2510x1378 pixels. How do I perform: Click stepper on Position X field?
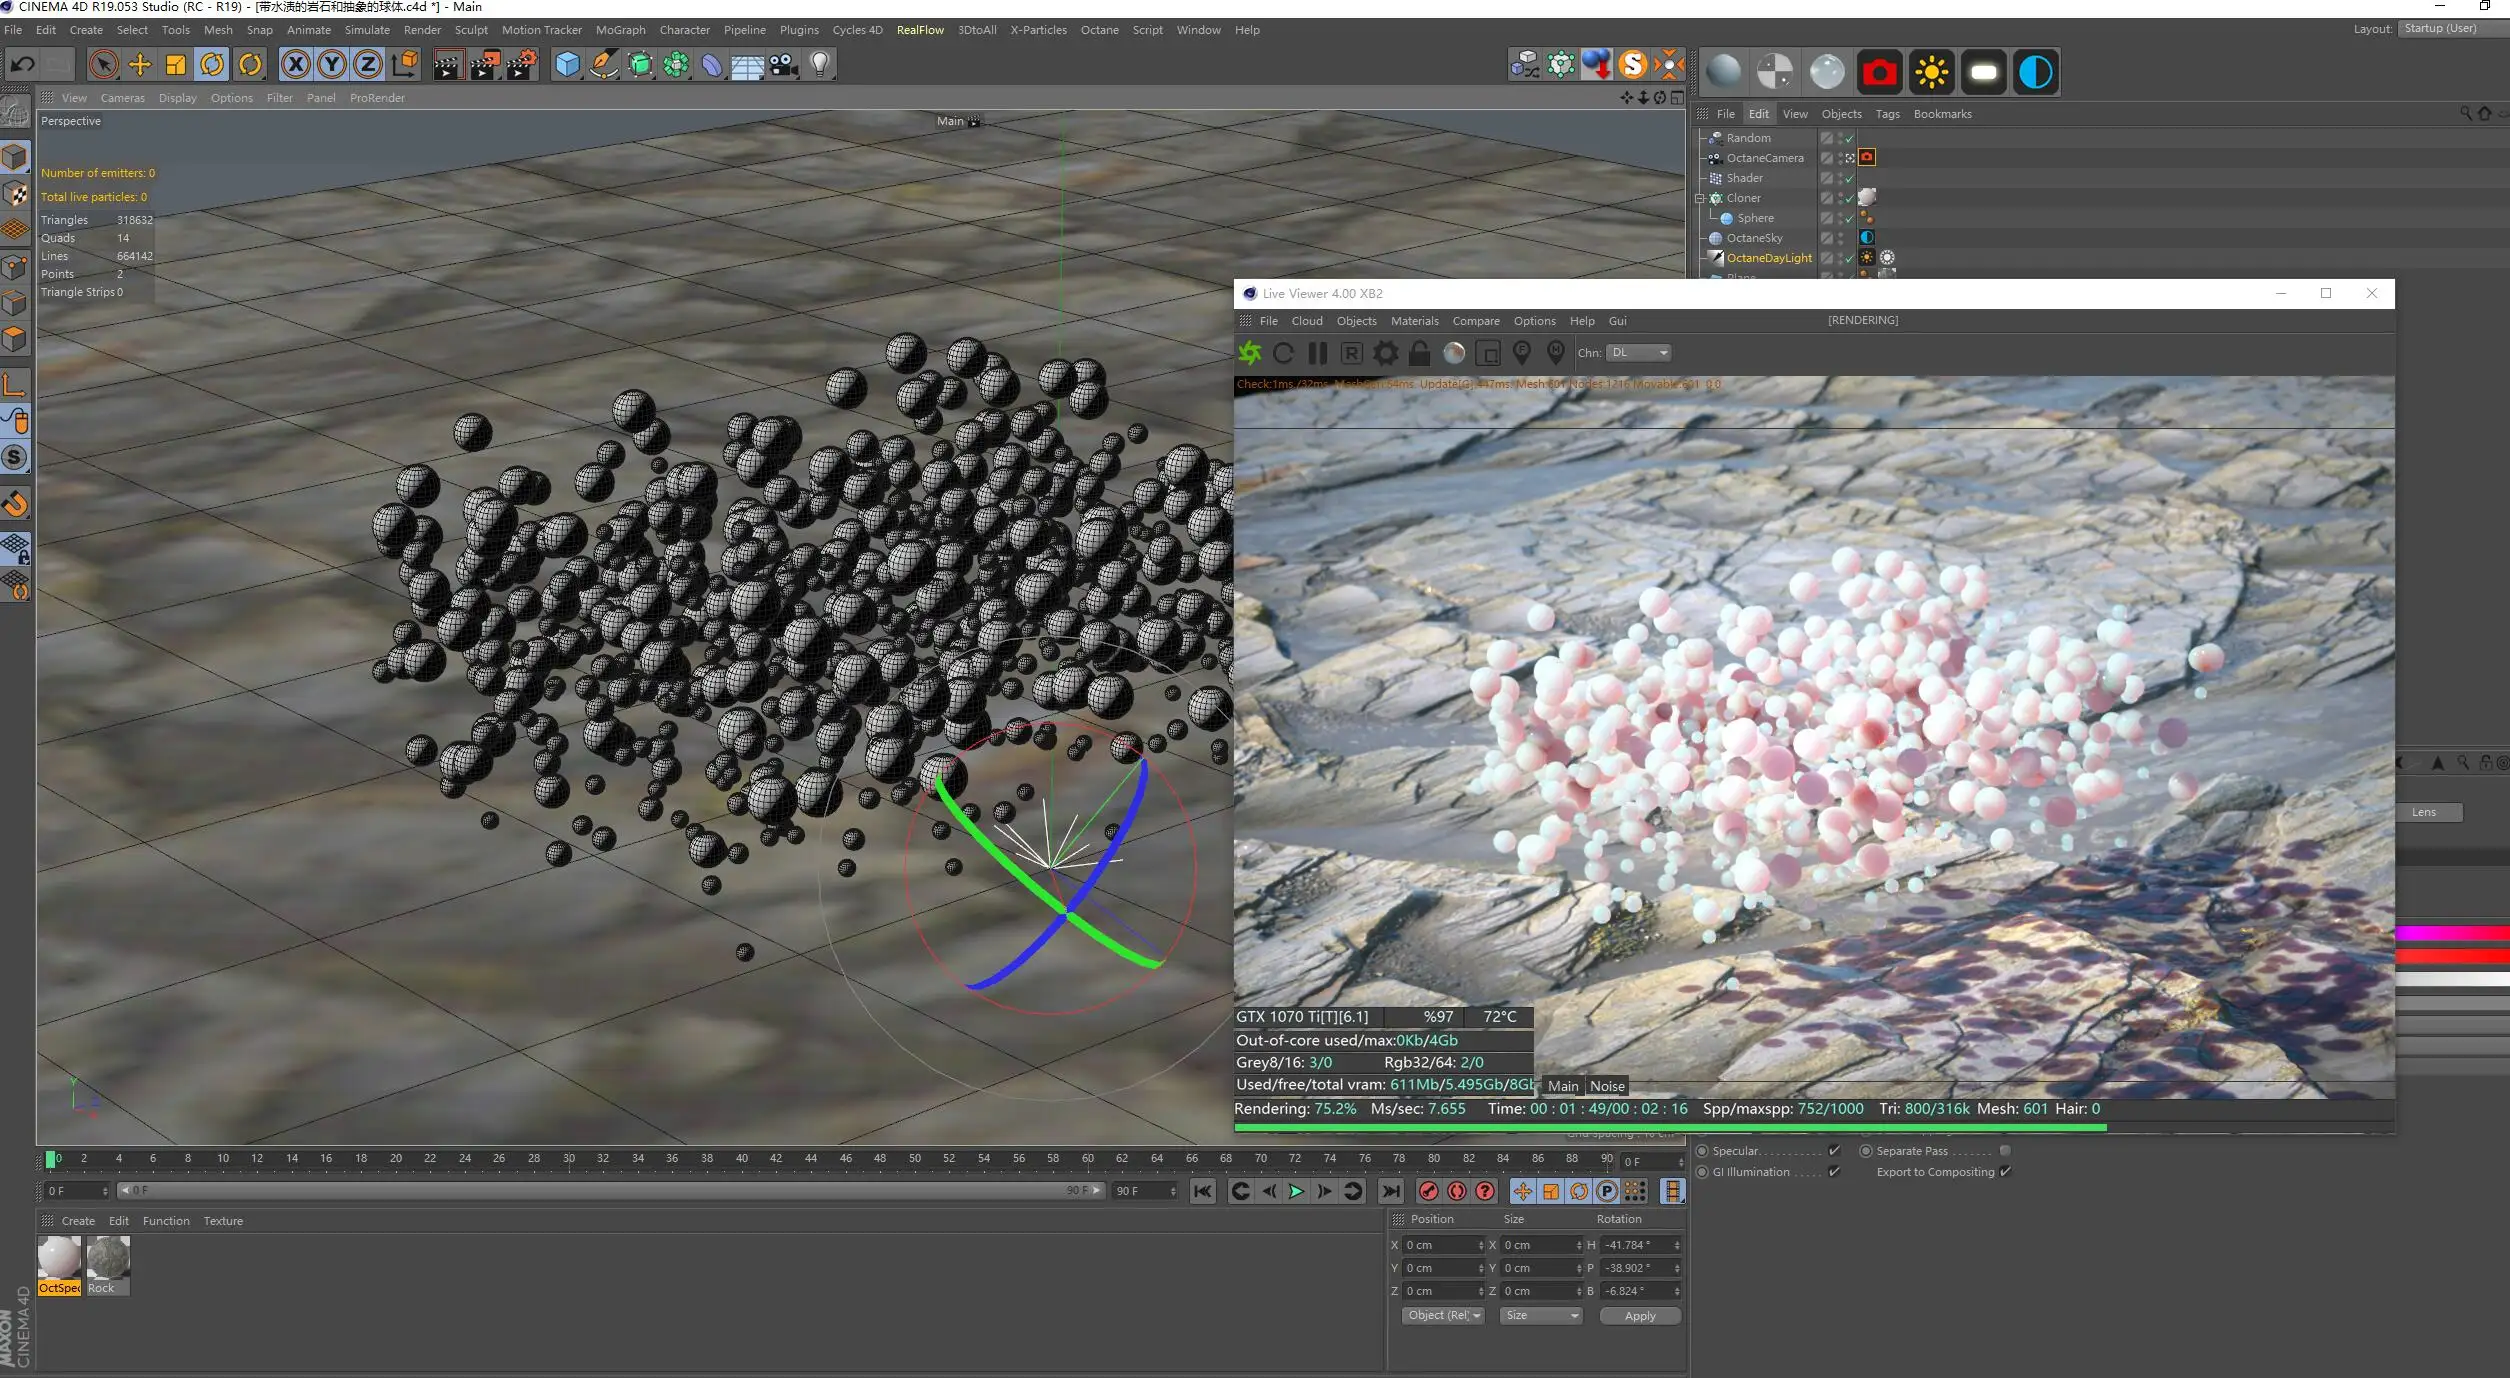[1481, 1245]
